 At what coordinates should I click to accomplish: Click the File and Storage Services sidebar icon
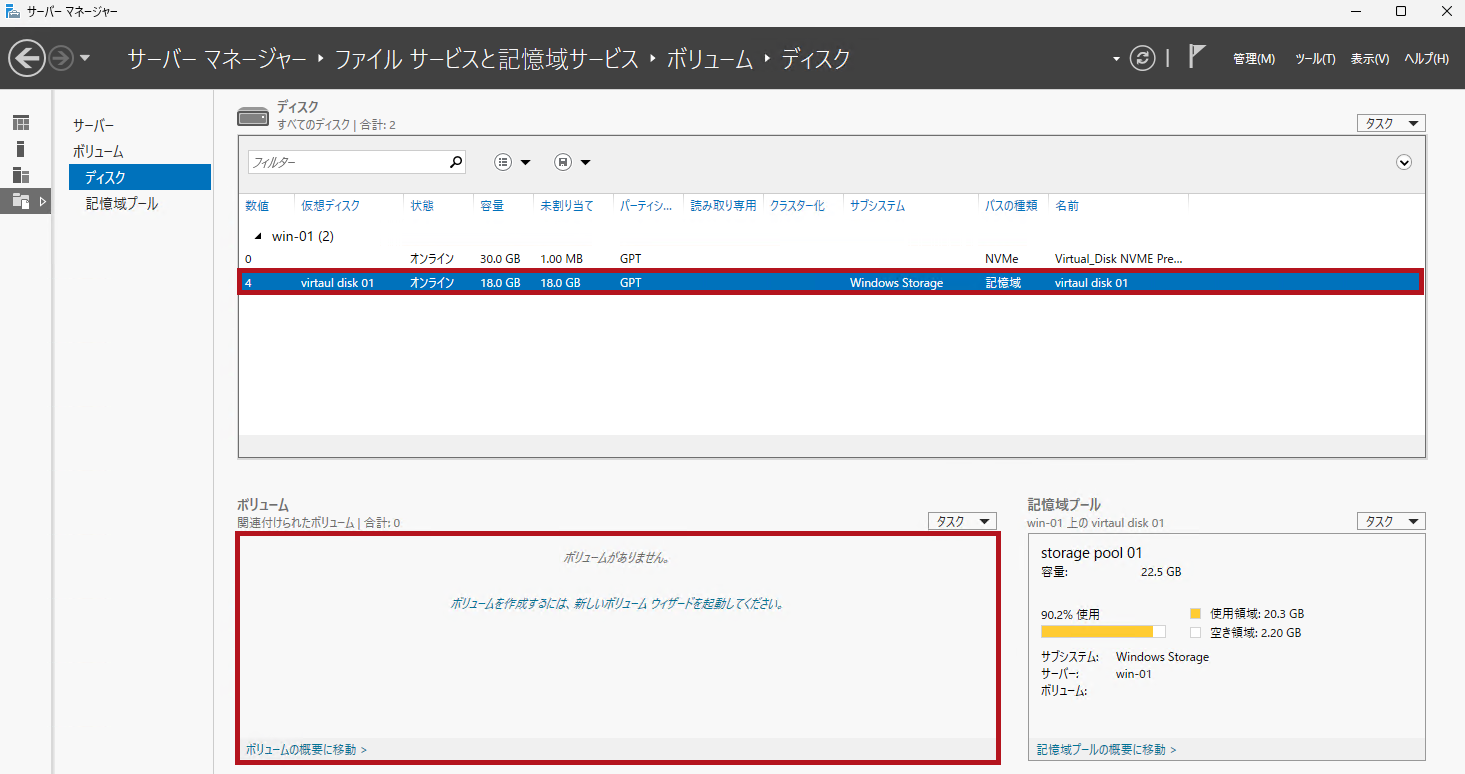[x=21, y=201]
